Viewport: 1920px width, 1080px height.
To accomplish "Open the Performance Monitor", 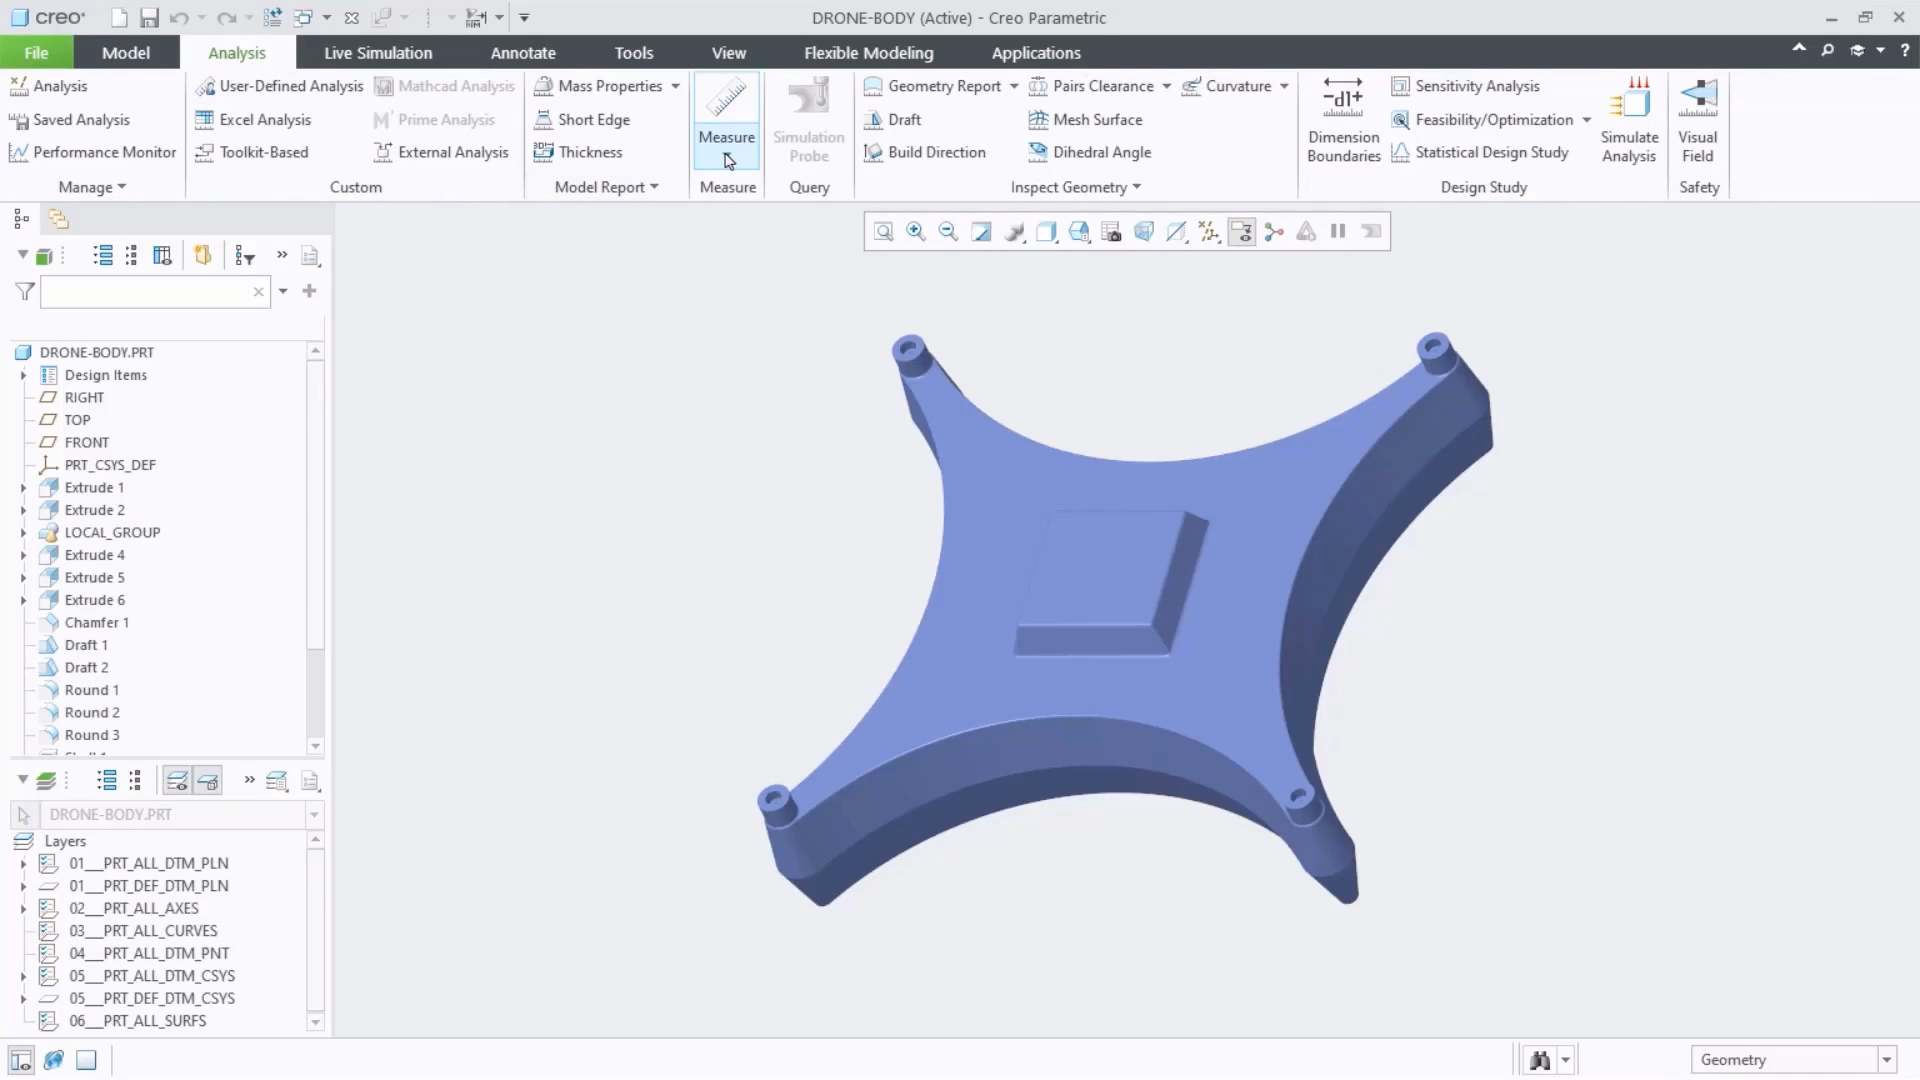I will coord(92,152).
